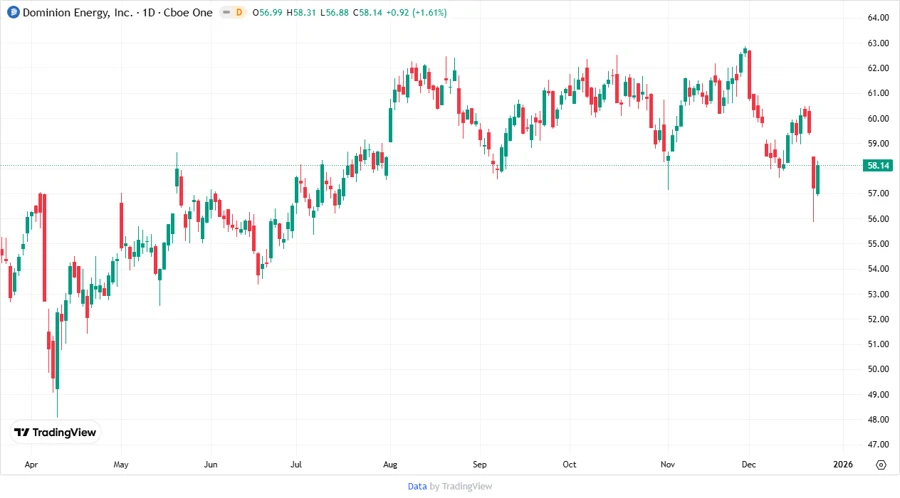Follow the Data link below the chart
This screenshot has height=498, width=900.
[x=417, y=486]
